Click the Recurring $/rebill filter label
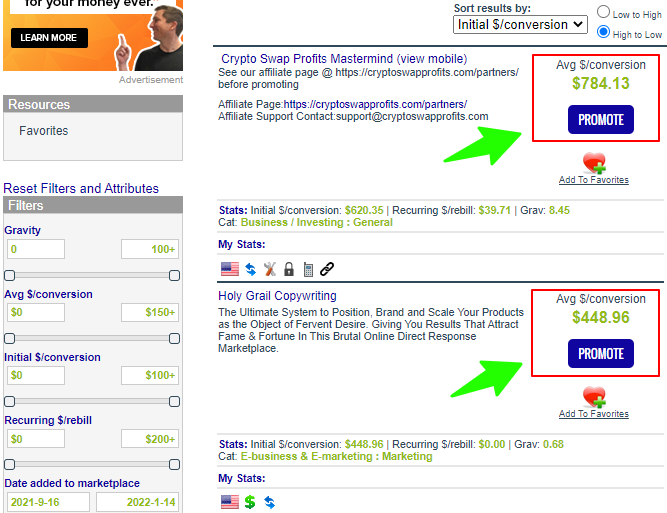 (48, 420)
